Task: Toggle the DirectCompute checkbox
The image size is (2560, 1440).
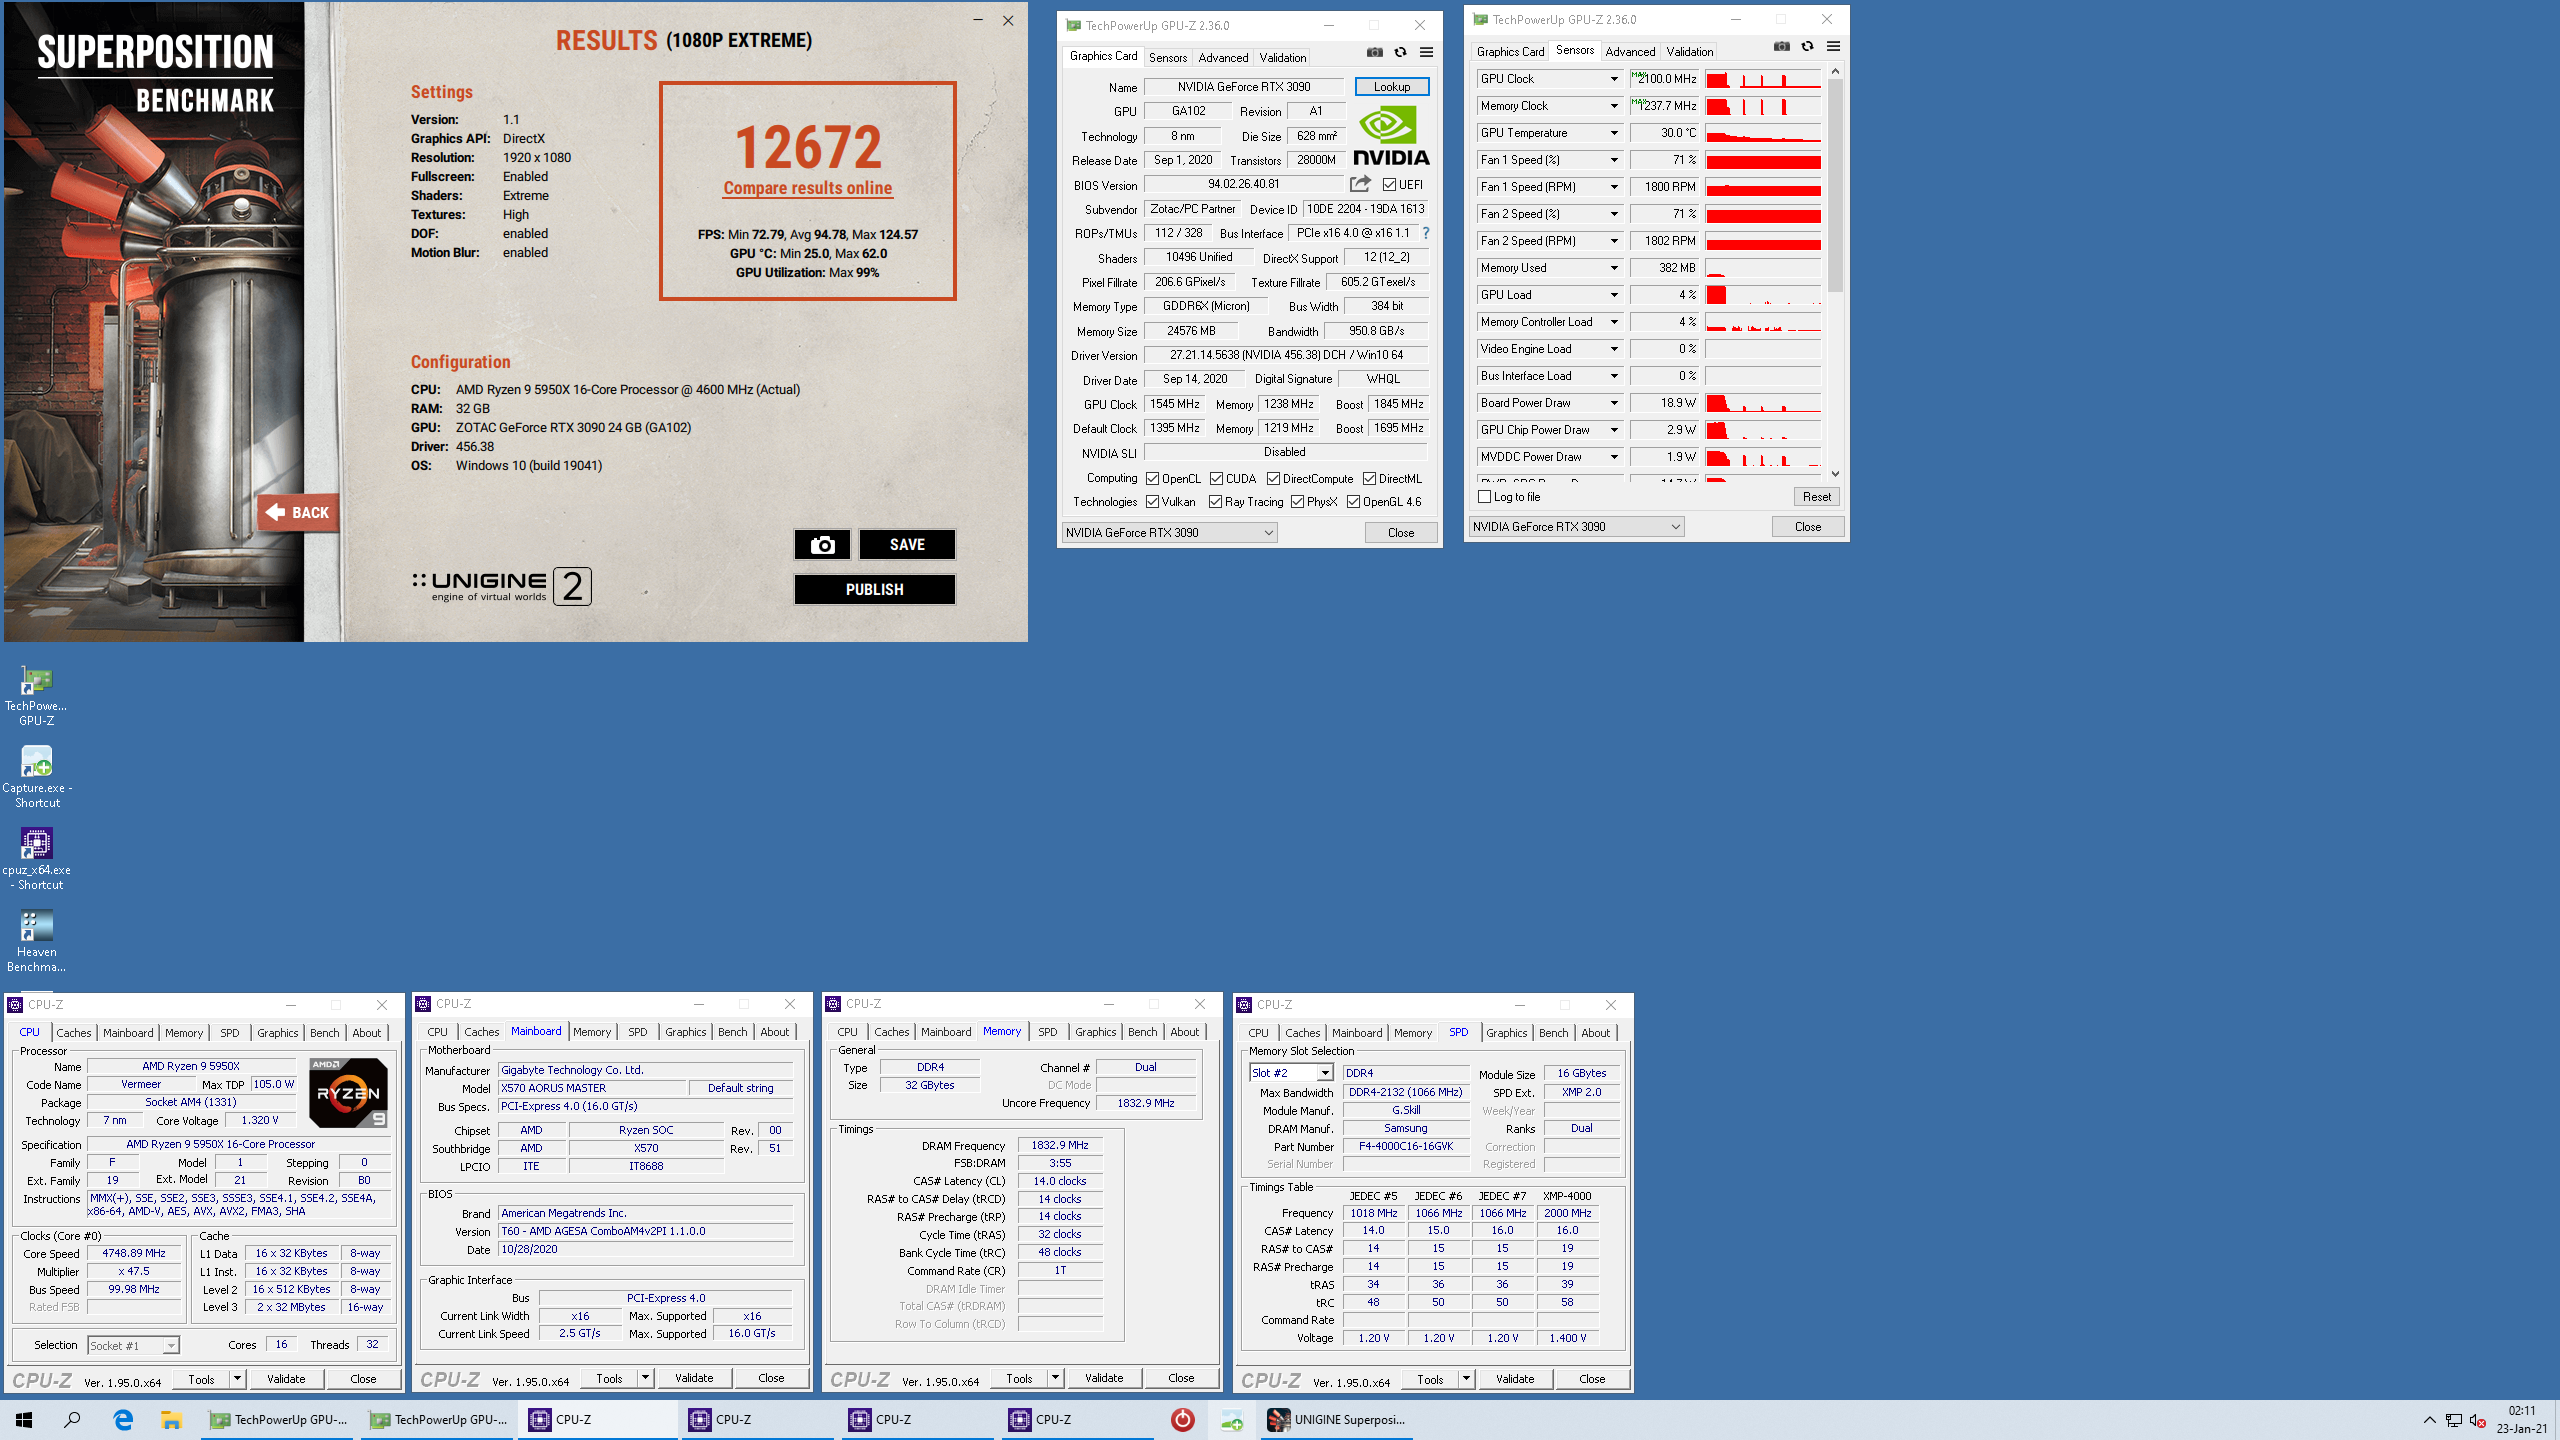Action: click(x=1273, y=478)
